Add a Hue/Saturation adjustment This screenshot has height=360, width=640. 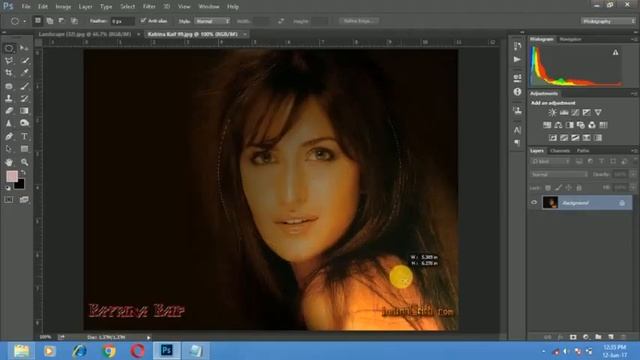(x=547, y=125)
